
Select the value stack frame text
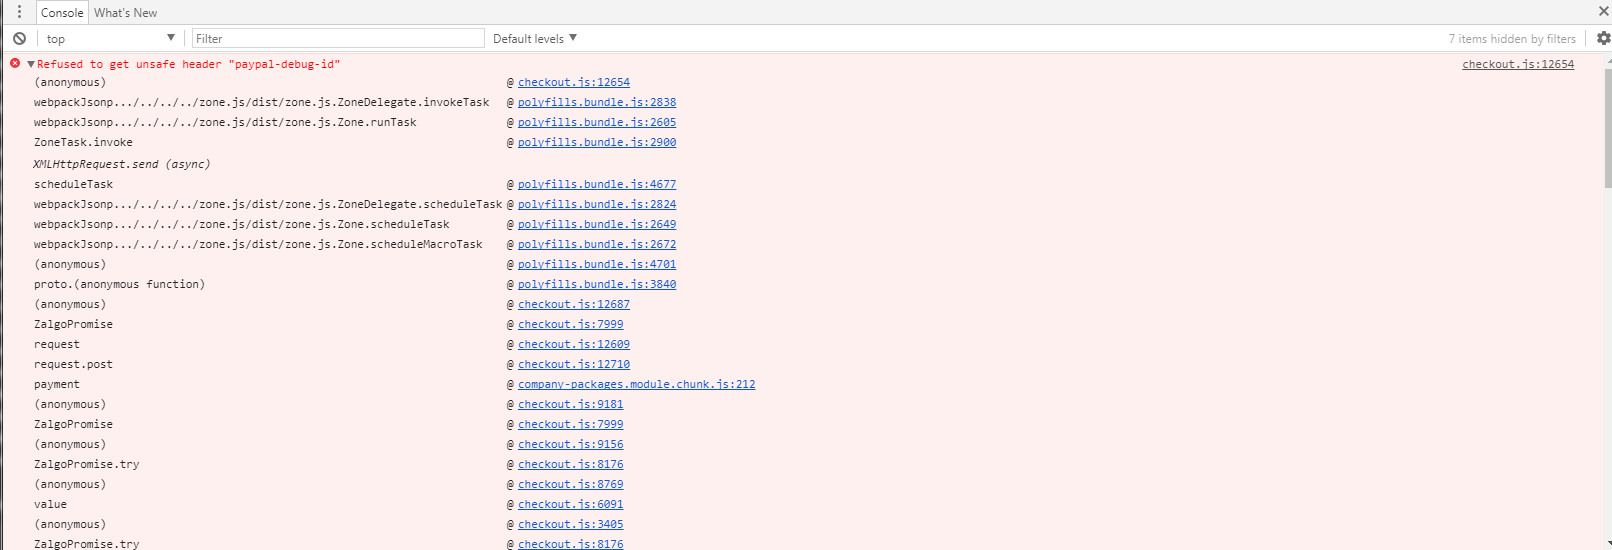pos(50,504)
